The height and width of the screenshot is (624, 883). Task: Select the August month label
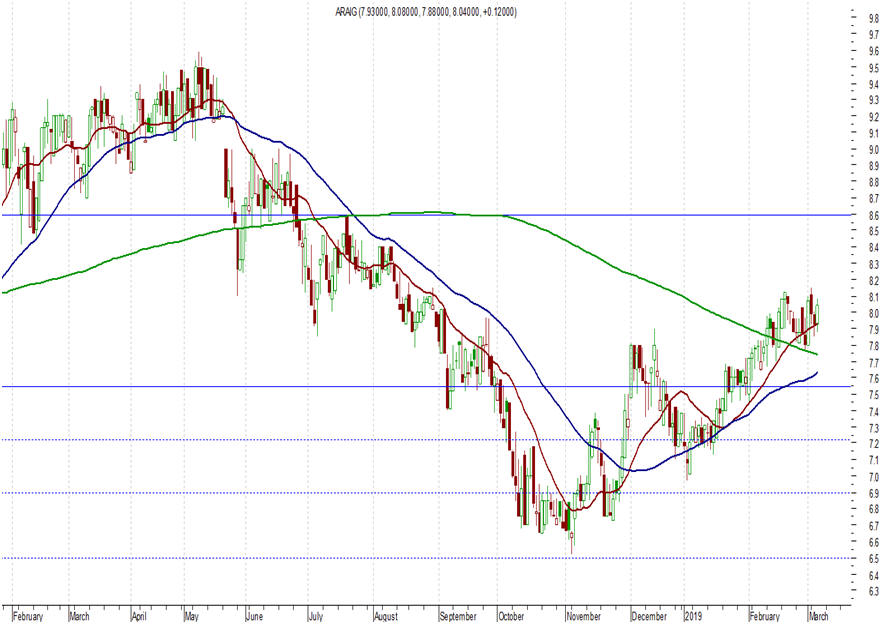point(386,616)
